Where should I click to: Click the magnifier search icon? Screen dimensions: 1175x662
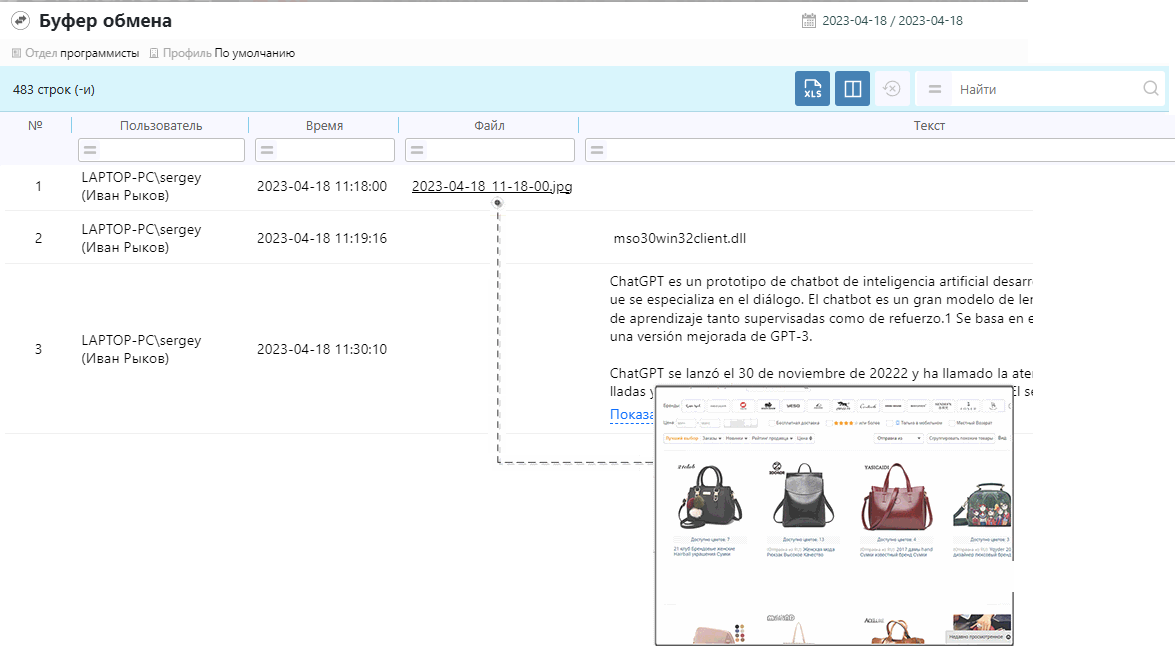1150,89
